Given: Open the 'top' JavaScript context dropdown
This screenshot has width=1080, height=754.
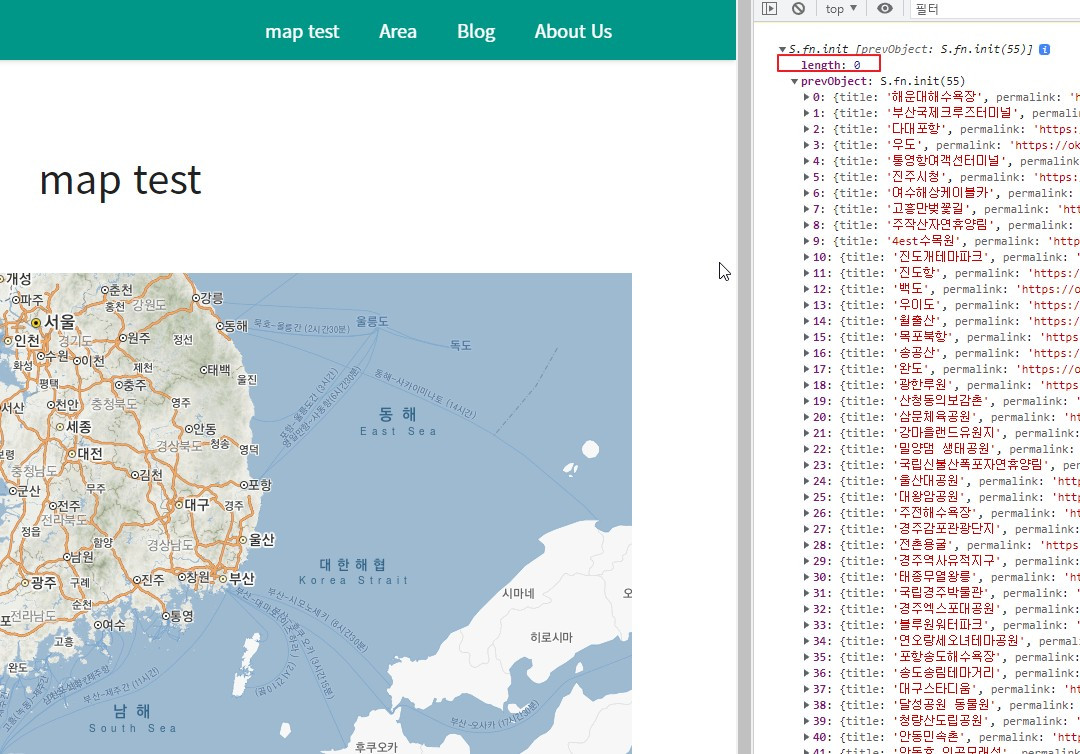Looking at the screenshot, I should pyautogui.click(x=841, y=9).
